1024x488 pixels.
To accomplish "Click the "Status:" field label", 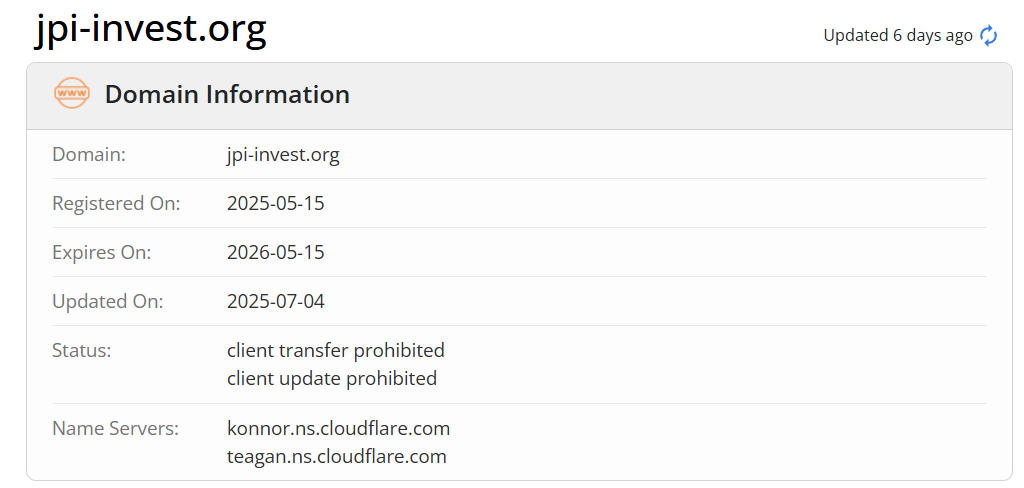I will [x=81, y=351].
